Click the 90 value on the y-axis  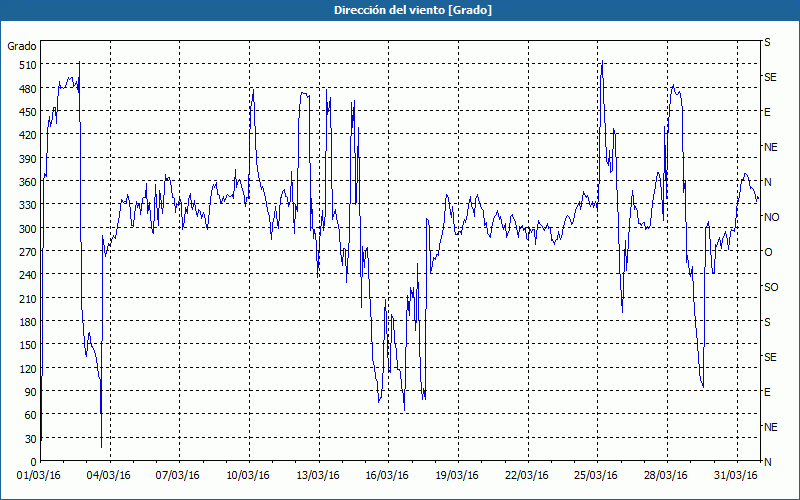point(31,392)
